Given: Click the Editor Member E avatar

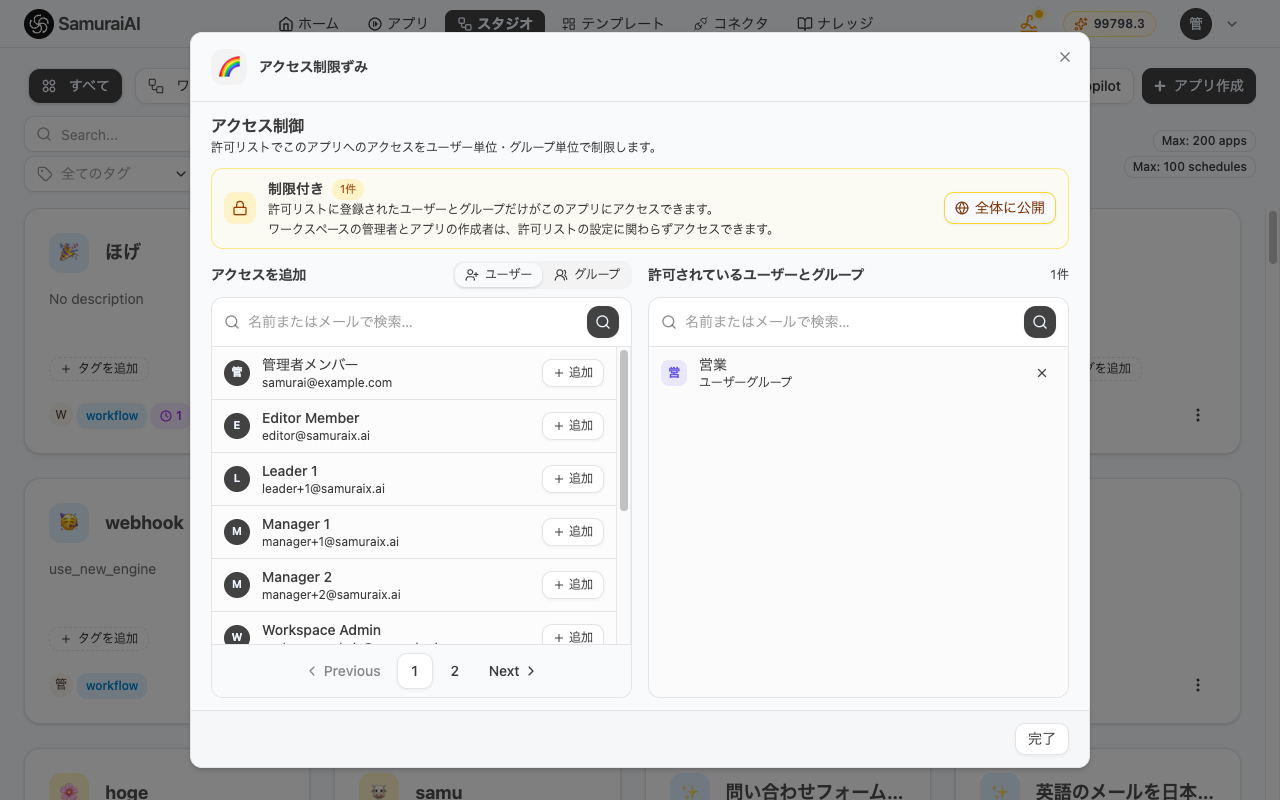Looking at the screenshot, I should pyautogui.click(x=237, y=425).
